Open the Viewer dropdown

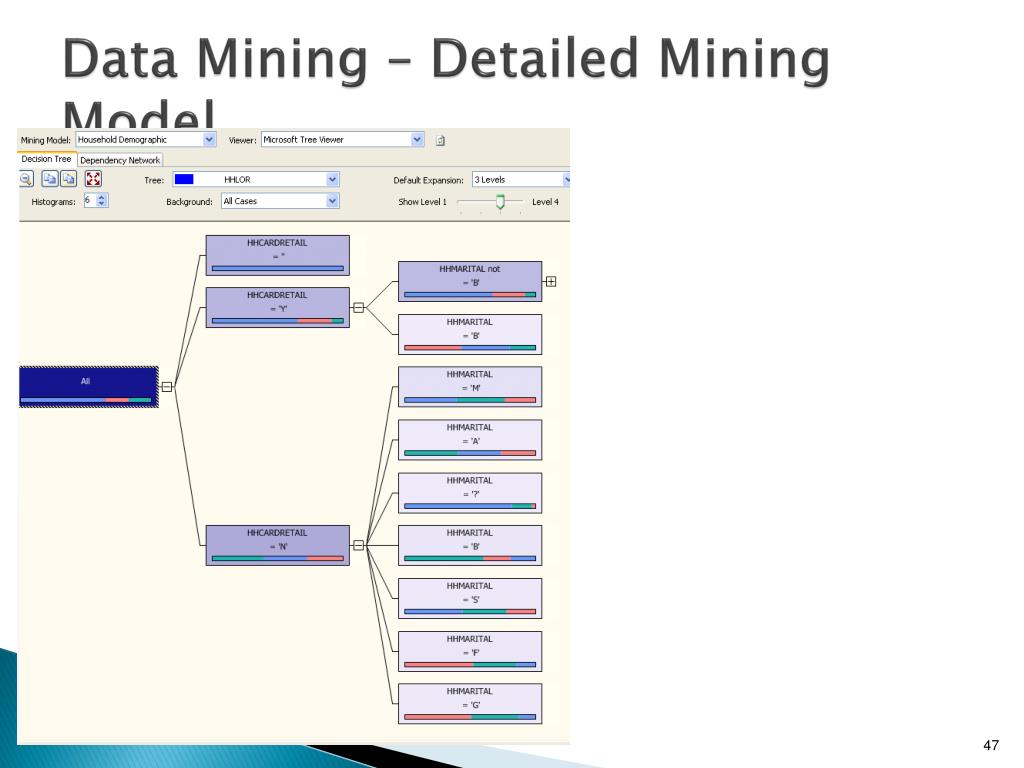click(x=417, y=140)
